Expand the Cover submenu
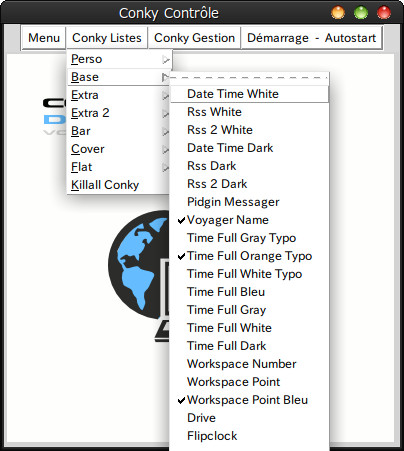The height and width of the screenshot is (451, 404). [x=119, y=149]
